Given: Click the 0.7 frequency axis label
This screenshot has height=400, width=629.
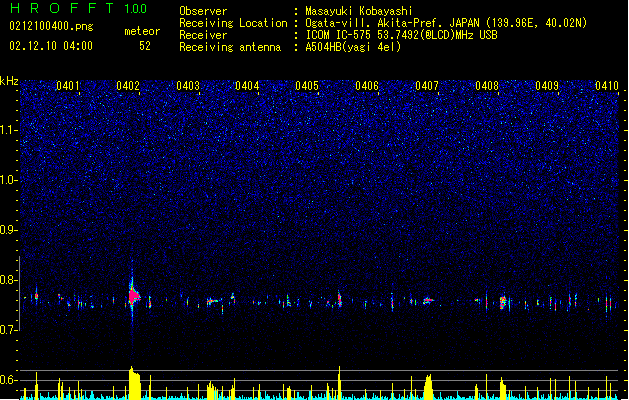Looking at the screenshot, I should pyautogui.click(x=8, y=330).
